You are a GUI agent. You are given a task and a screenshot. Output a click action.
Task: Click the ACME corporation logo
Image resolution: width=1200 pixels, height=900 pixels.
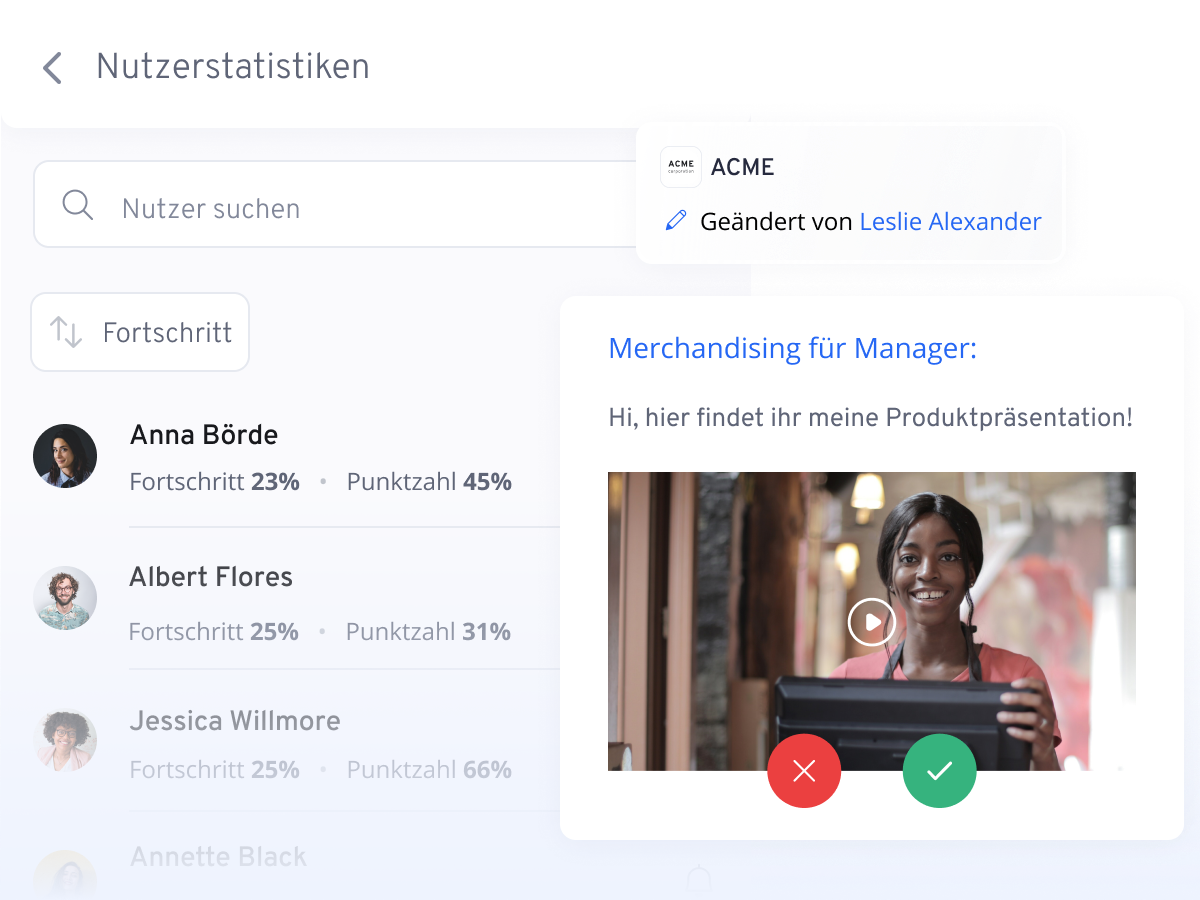pos(680,167)
